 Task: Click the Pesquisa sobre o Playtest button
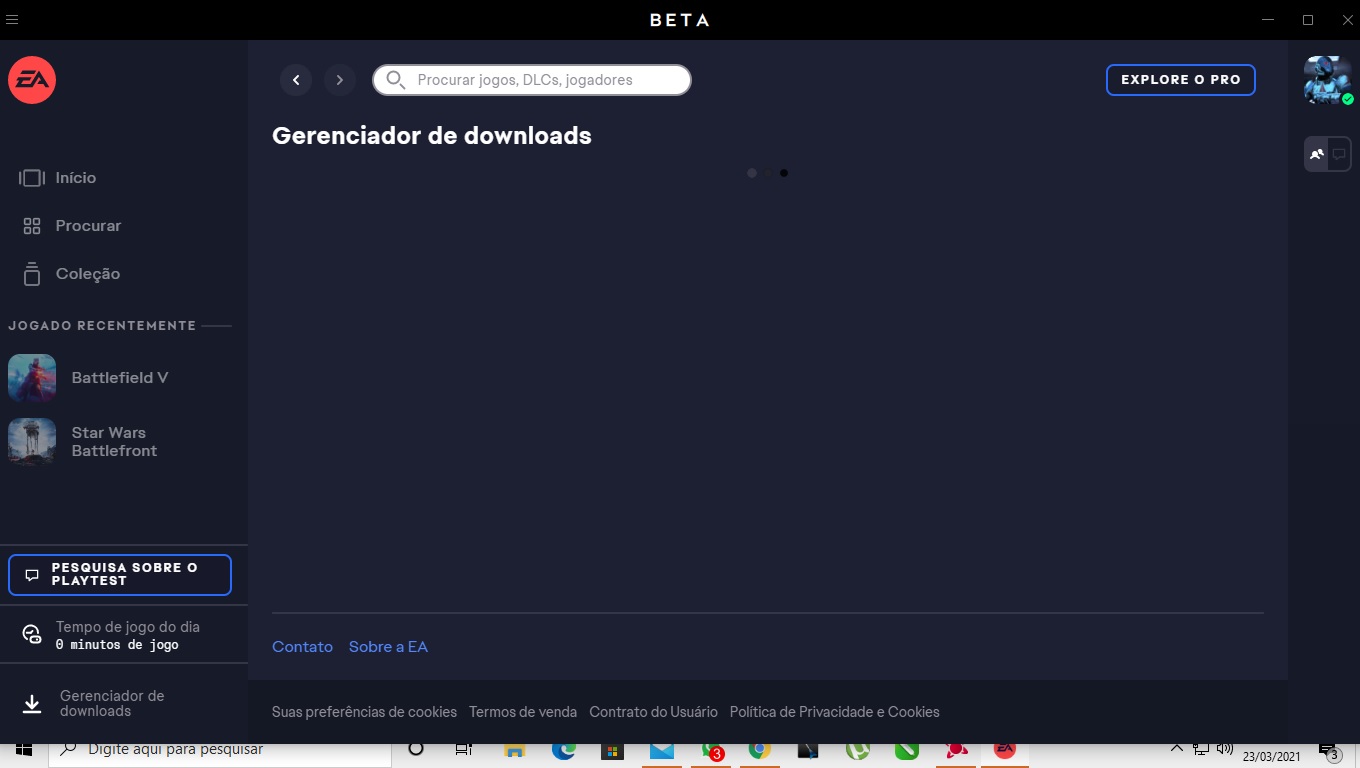(120, 575)
